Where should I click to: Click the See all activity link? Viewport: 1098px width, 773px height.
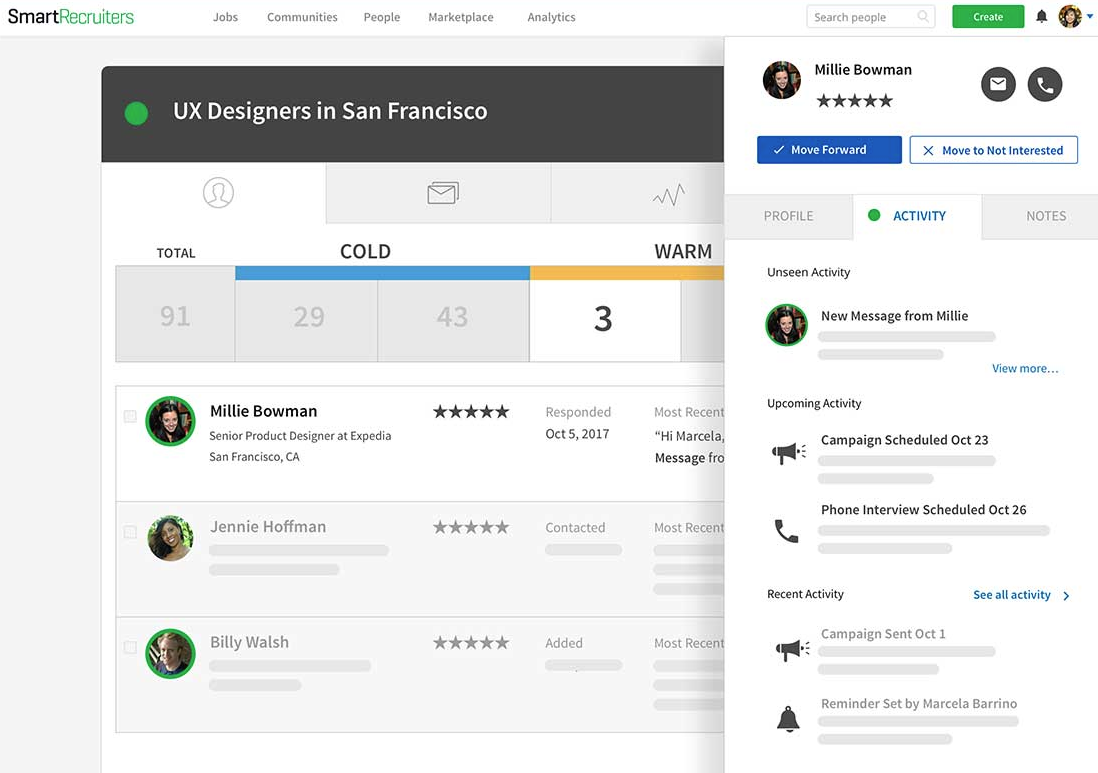(1012, 594)
